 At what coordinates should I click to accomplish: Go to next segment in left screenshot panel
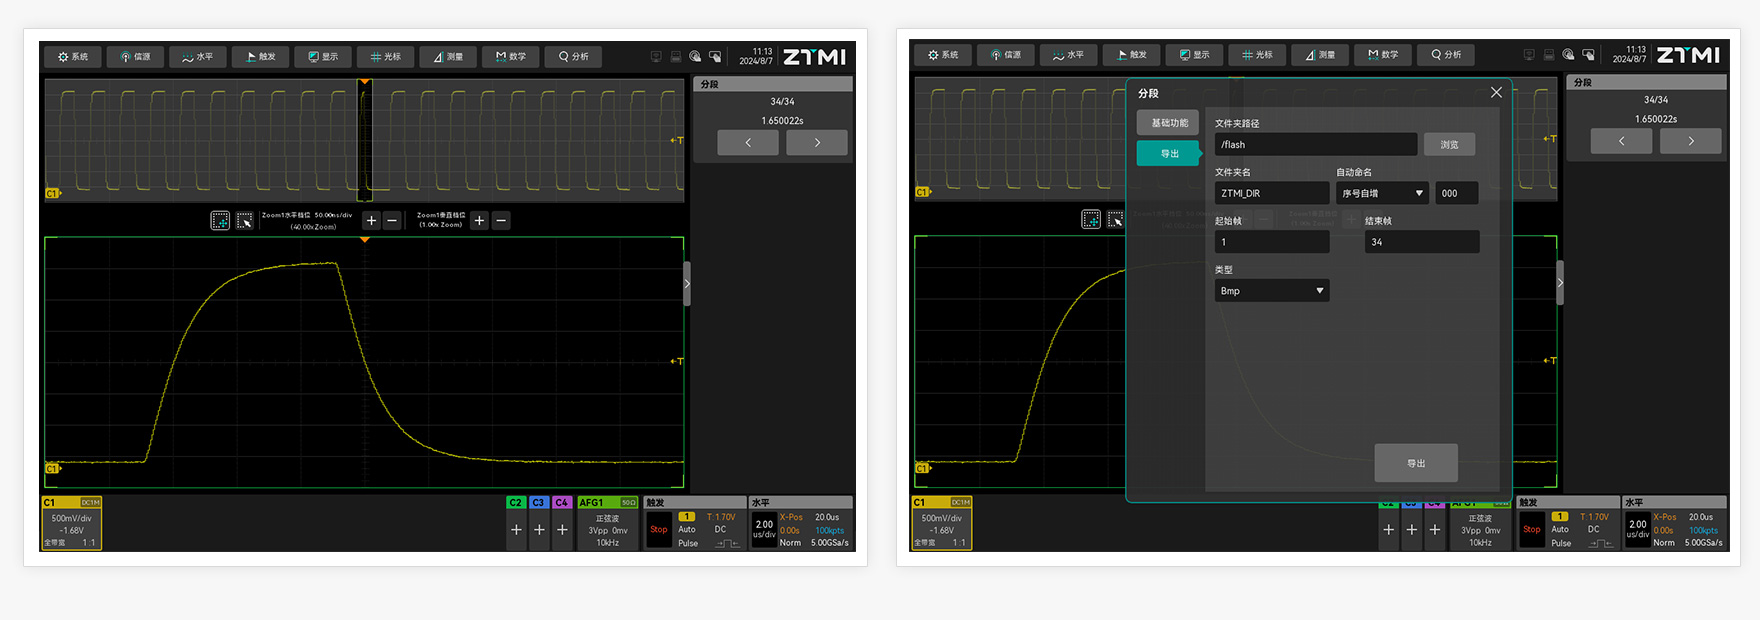click(x=816, y=143)
